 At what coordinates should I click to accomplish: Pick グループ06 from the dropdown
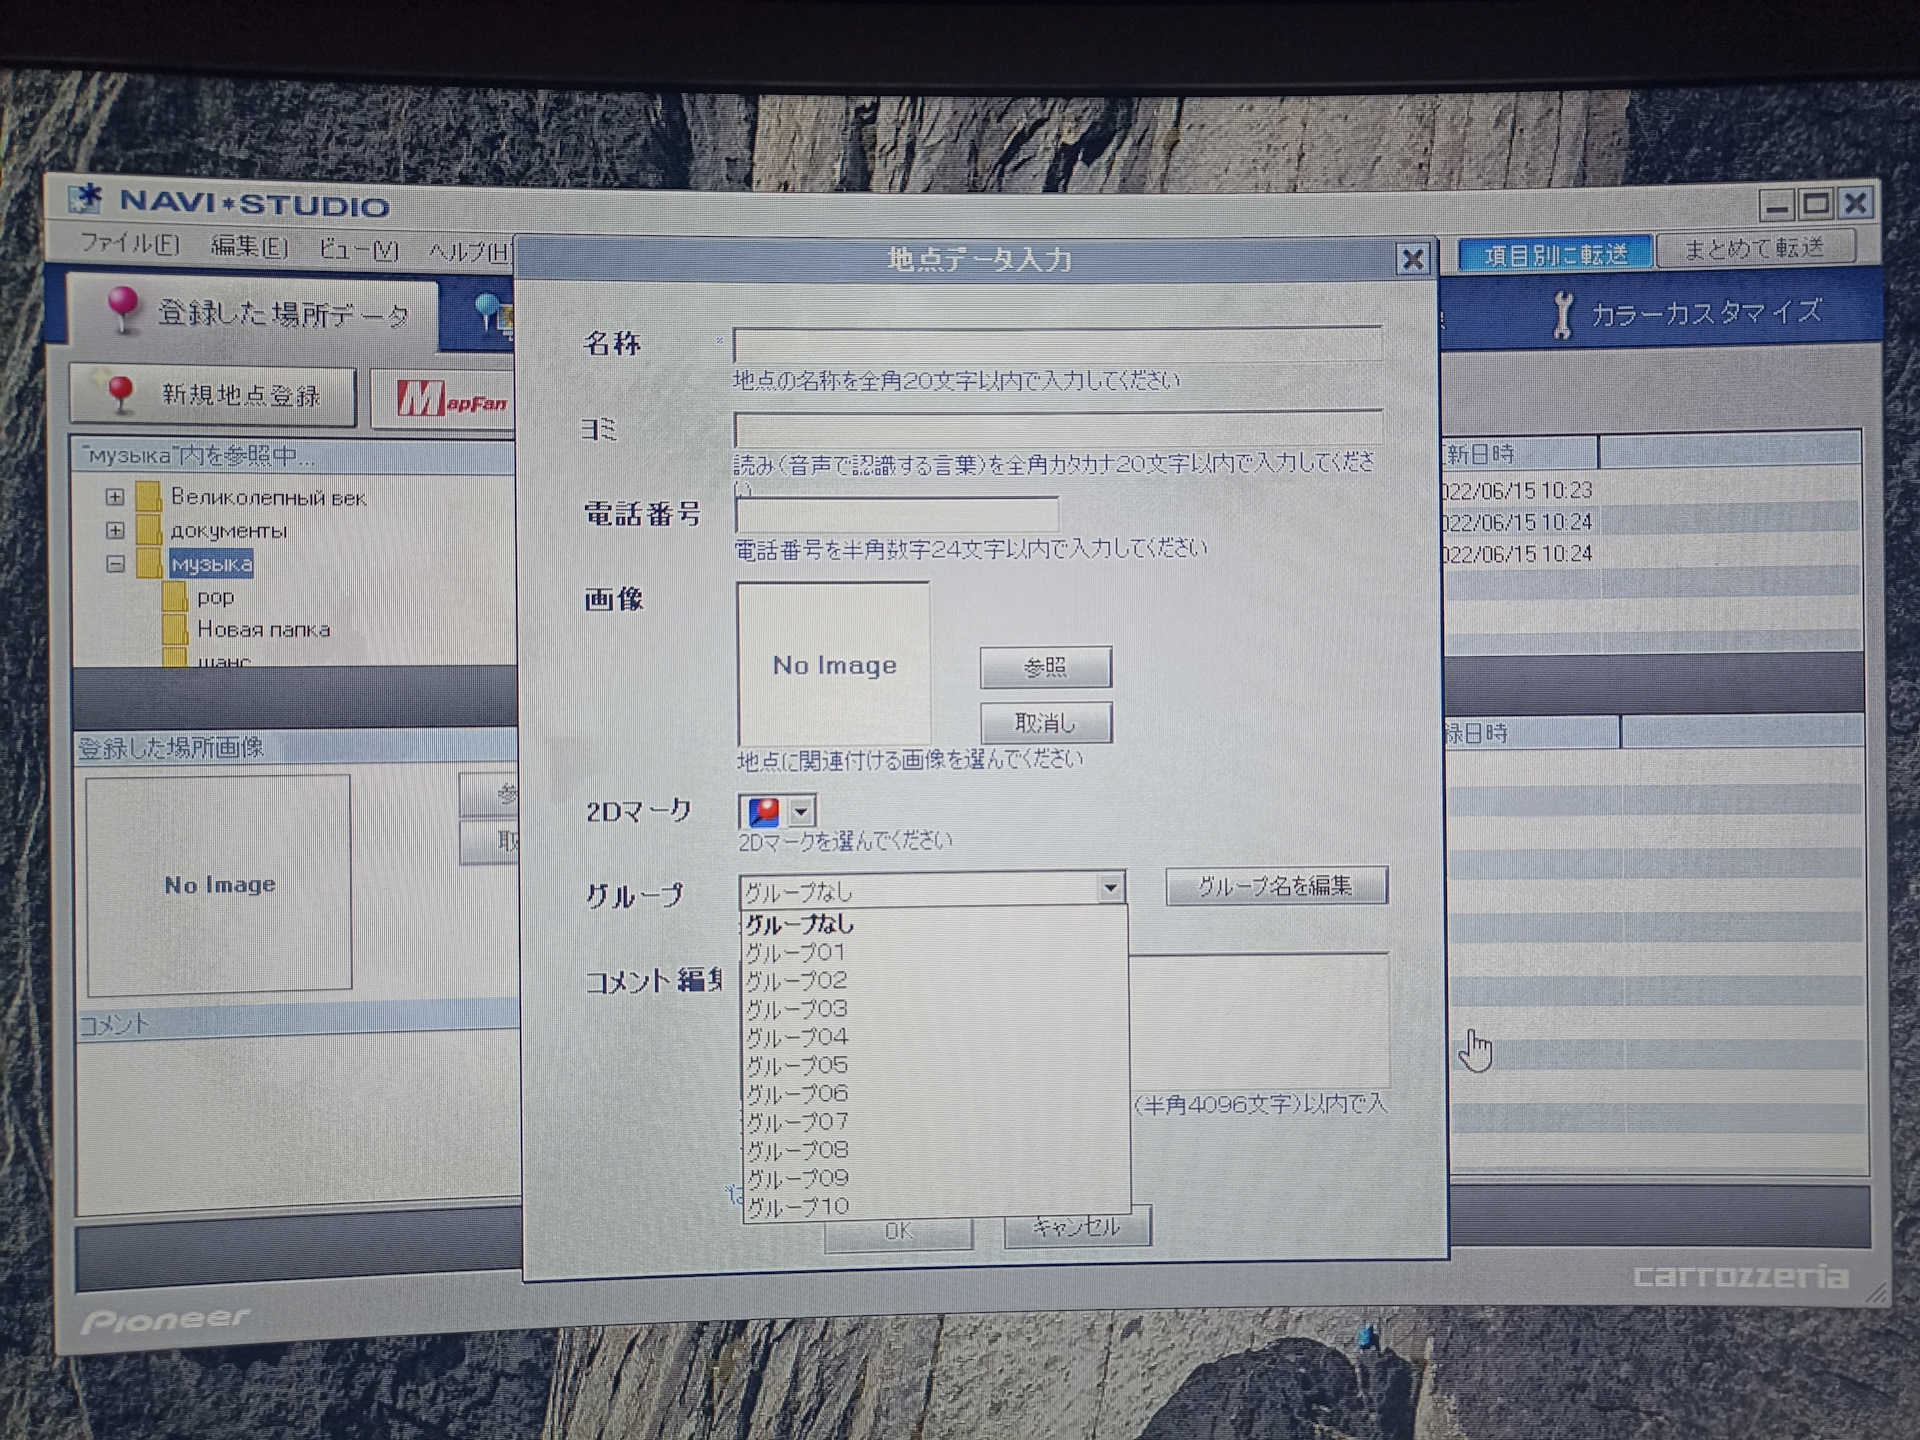pyautogui.click(x=936, y=1093)
